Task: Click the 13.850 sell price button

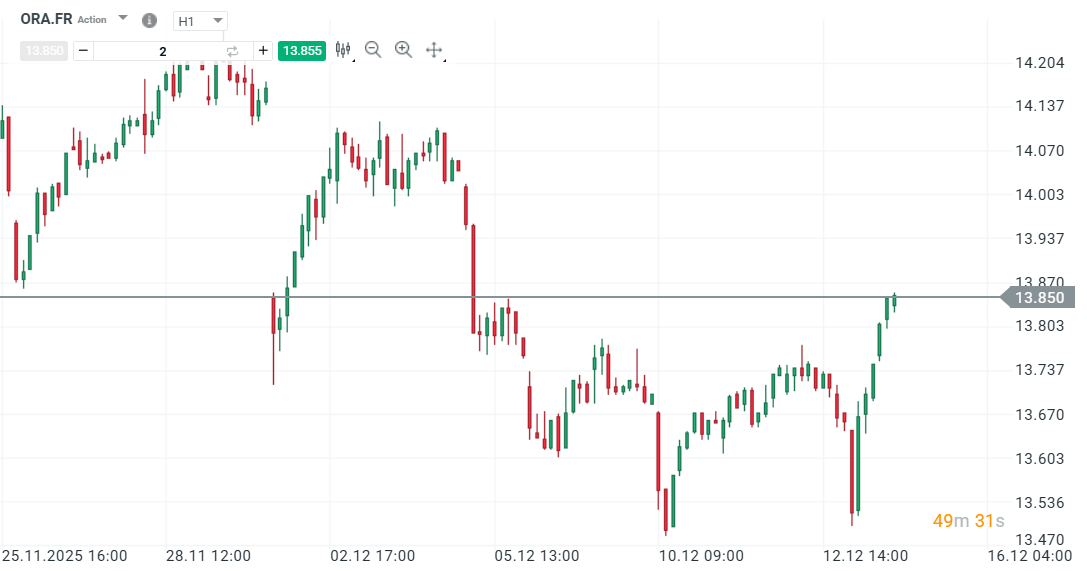Action: [x=44, y=50]
